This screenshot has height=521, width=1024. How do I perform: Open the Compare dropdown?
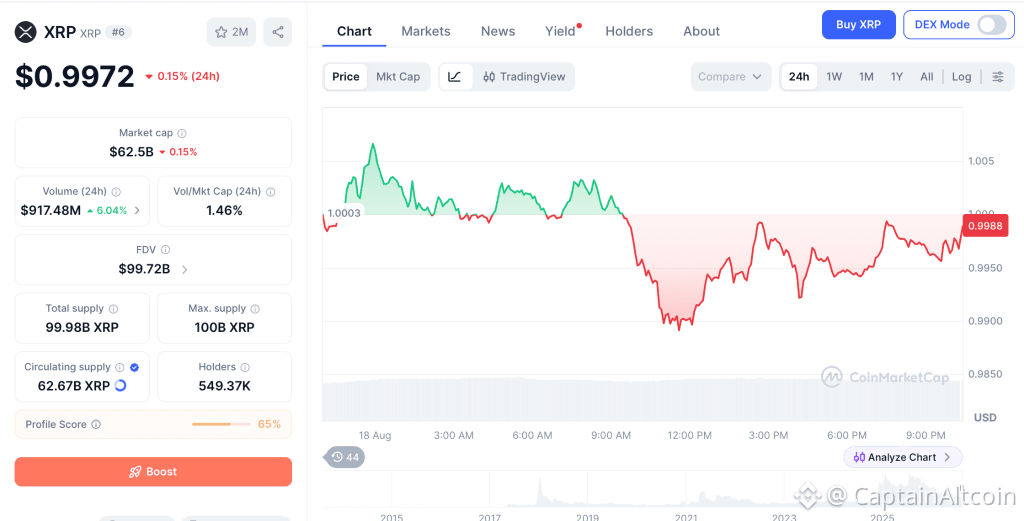pos(731,77)
